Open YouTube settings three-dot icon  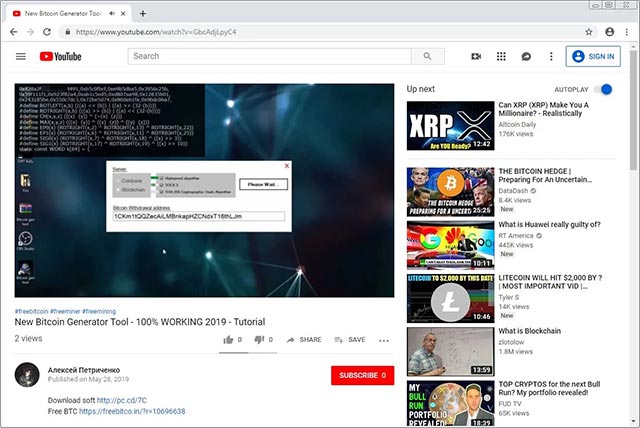click(x=551, y=56)
